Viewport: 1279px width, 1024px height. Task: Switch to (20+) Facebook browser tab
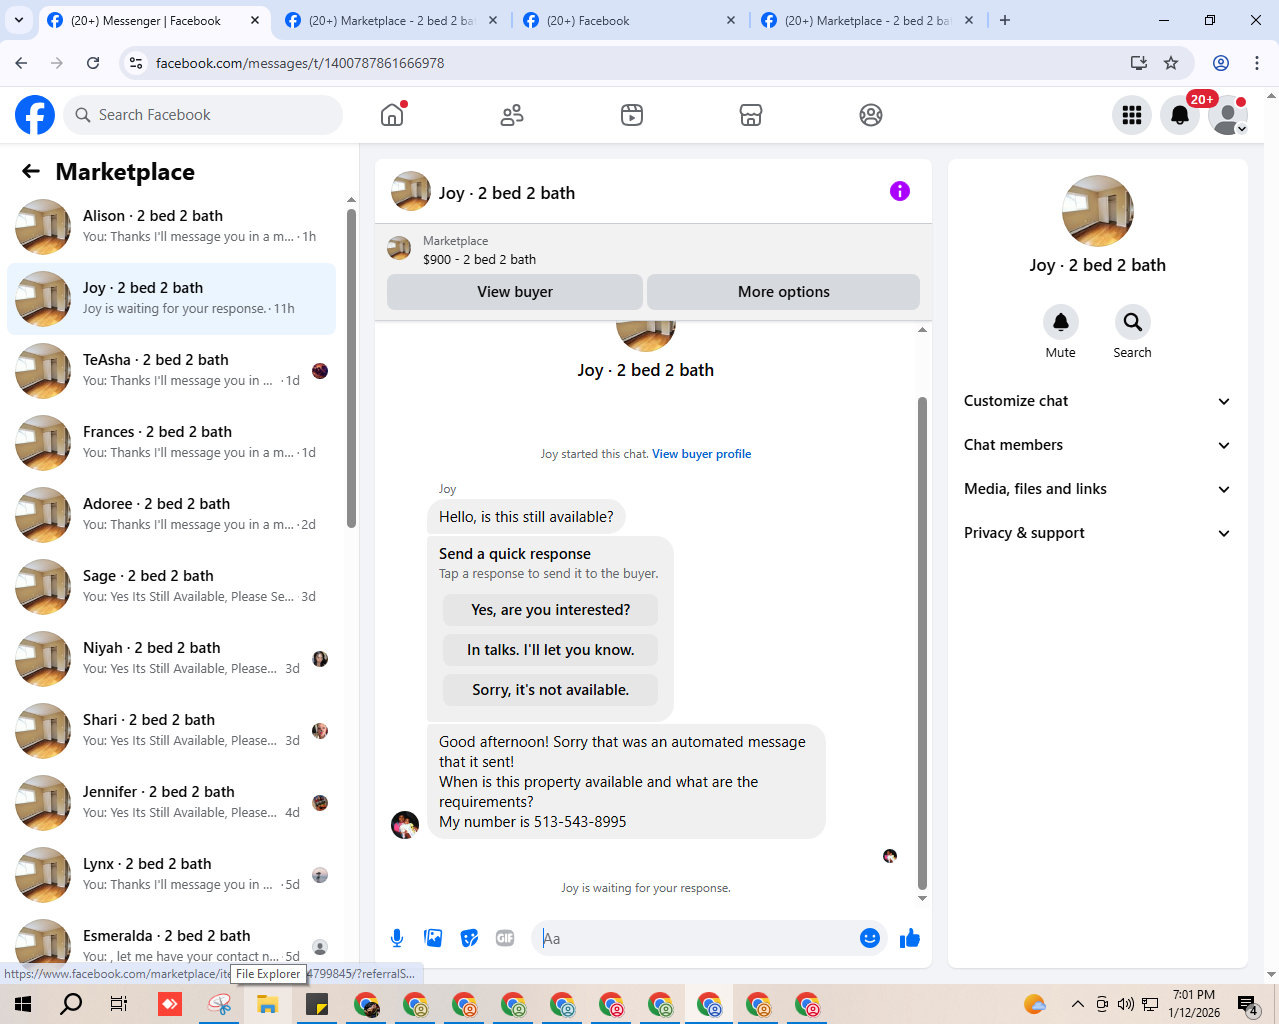coord(628,20)
